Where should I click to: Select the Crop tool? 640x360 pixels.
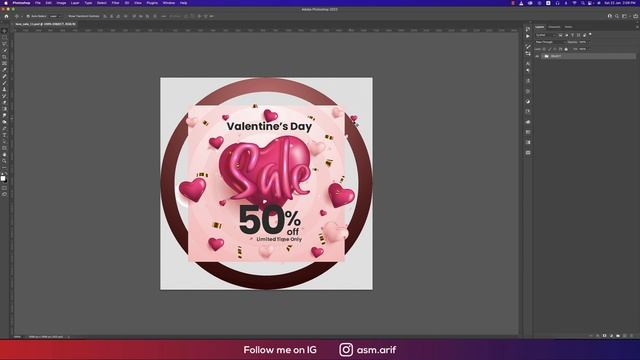4,57
